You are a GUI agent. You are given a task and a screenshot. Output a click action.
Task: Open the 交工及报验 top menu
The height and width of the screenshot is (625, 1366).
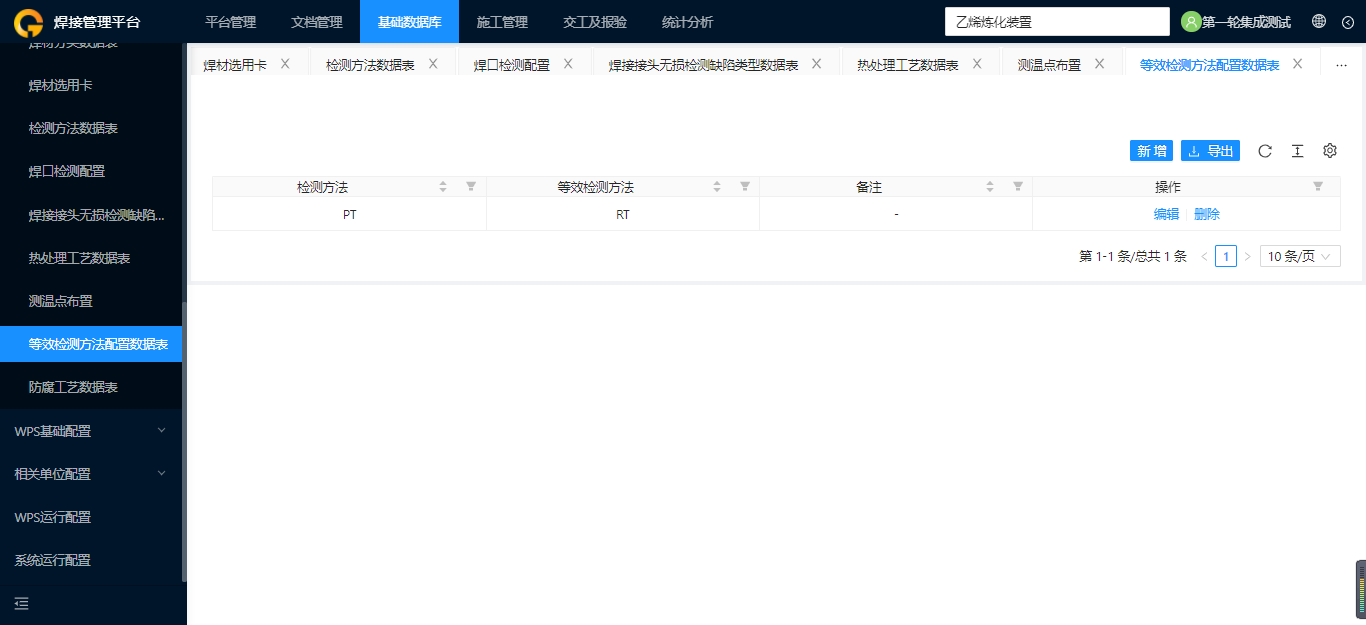[x=595, y=22]
